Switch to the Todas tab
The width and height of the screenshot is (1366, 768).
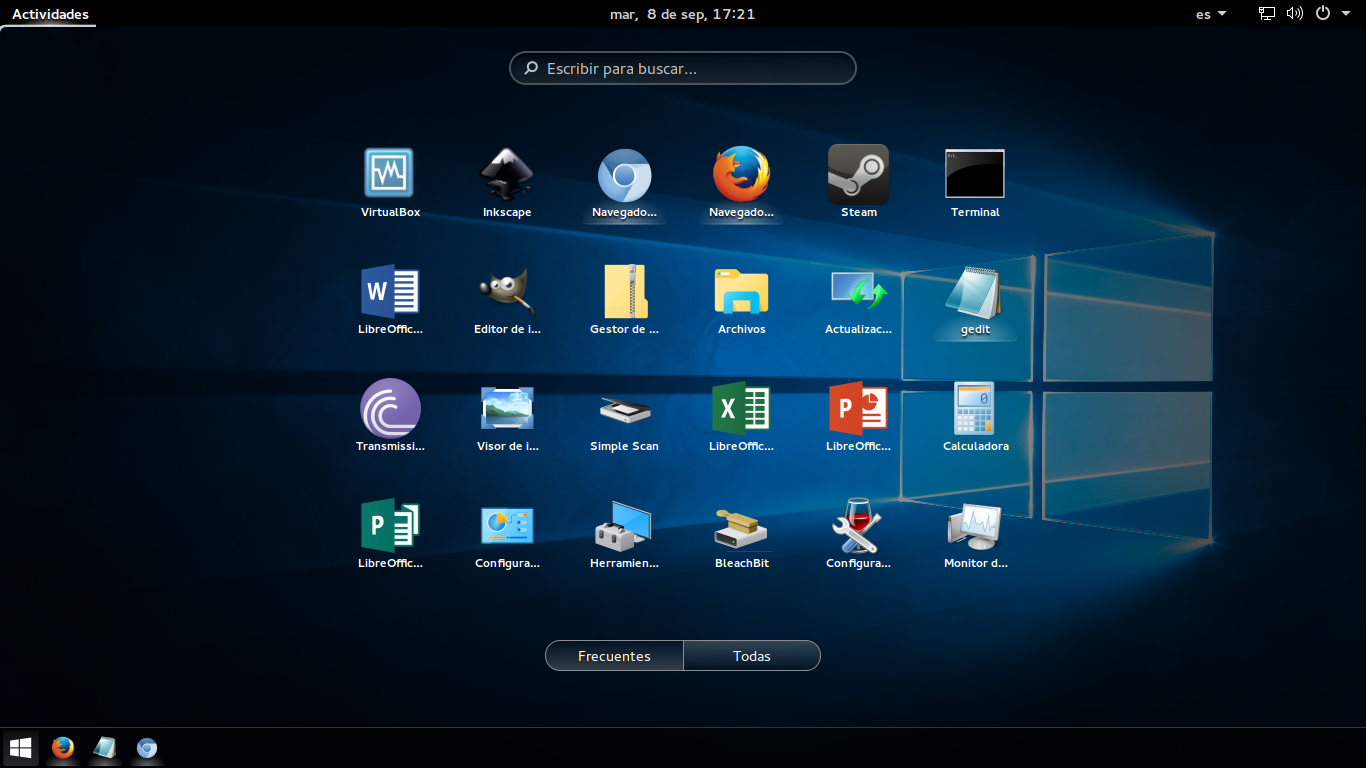[x=751, y=655]
